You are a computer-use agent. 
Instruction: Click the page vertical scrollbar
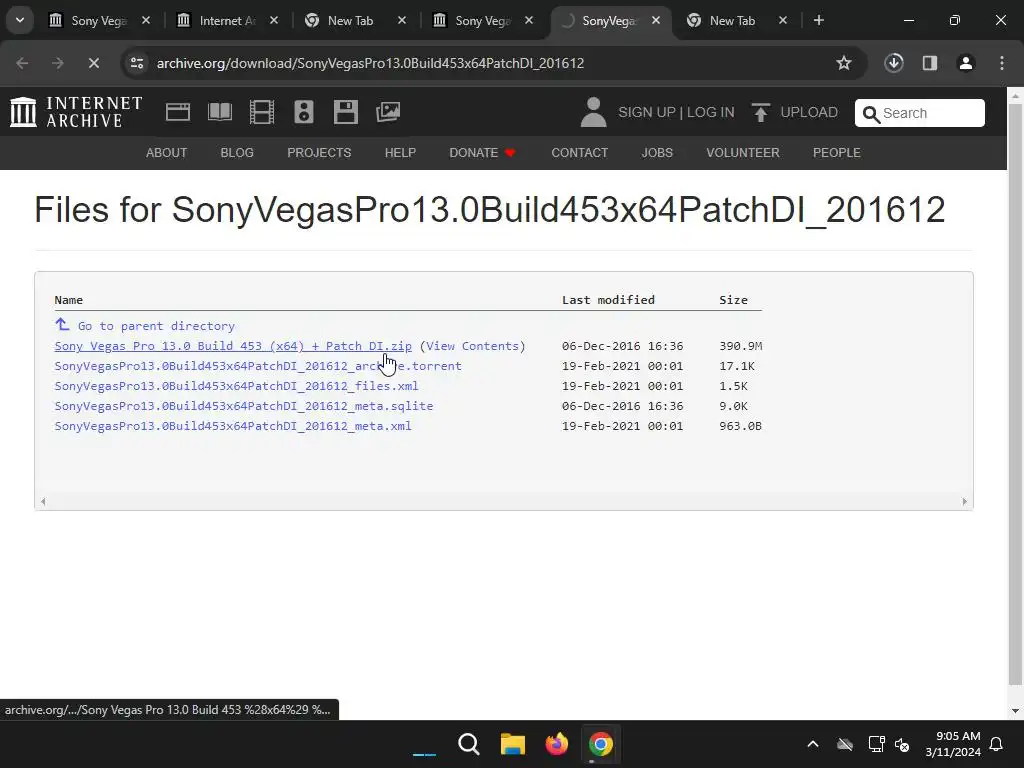(x=1015, y=394)
